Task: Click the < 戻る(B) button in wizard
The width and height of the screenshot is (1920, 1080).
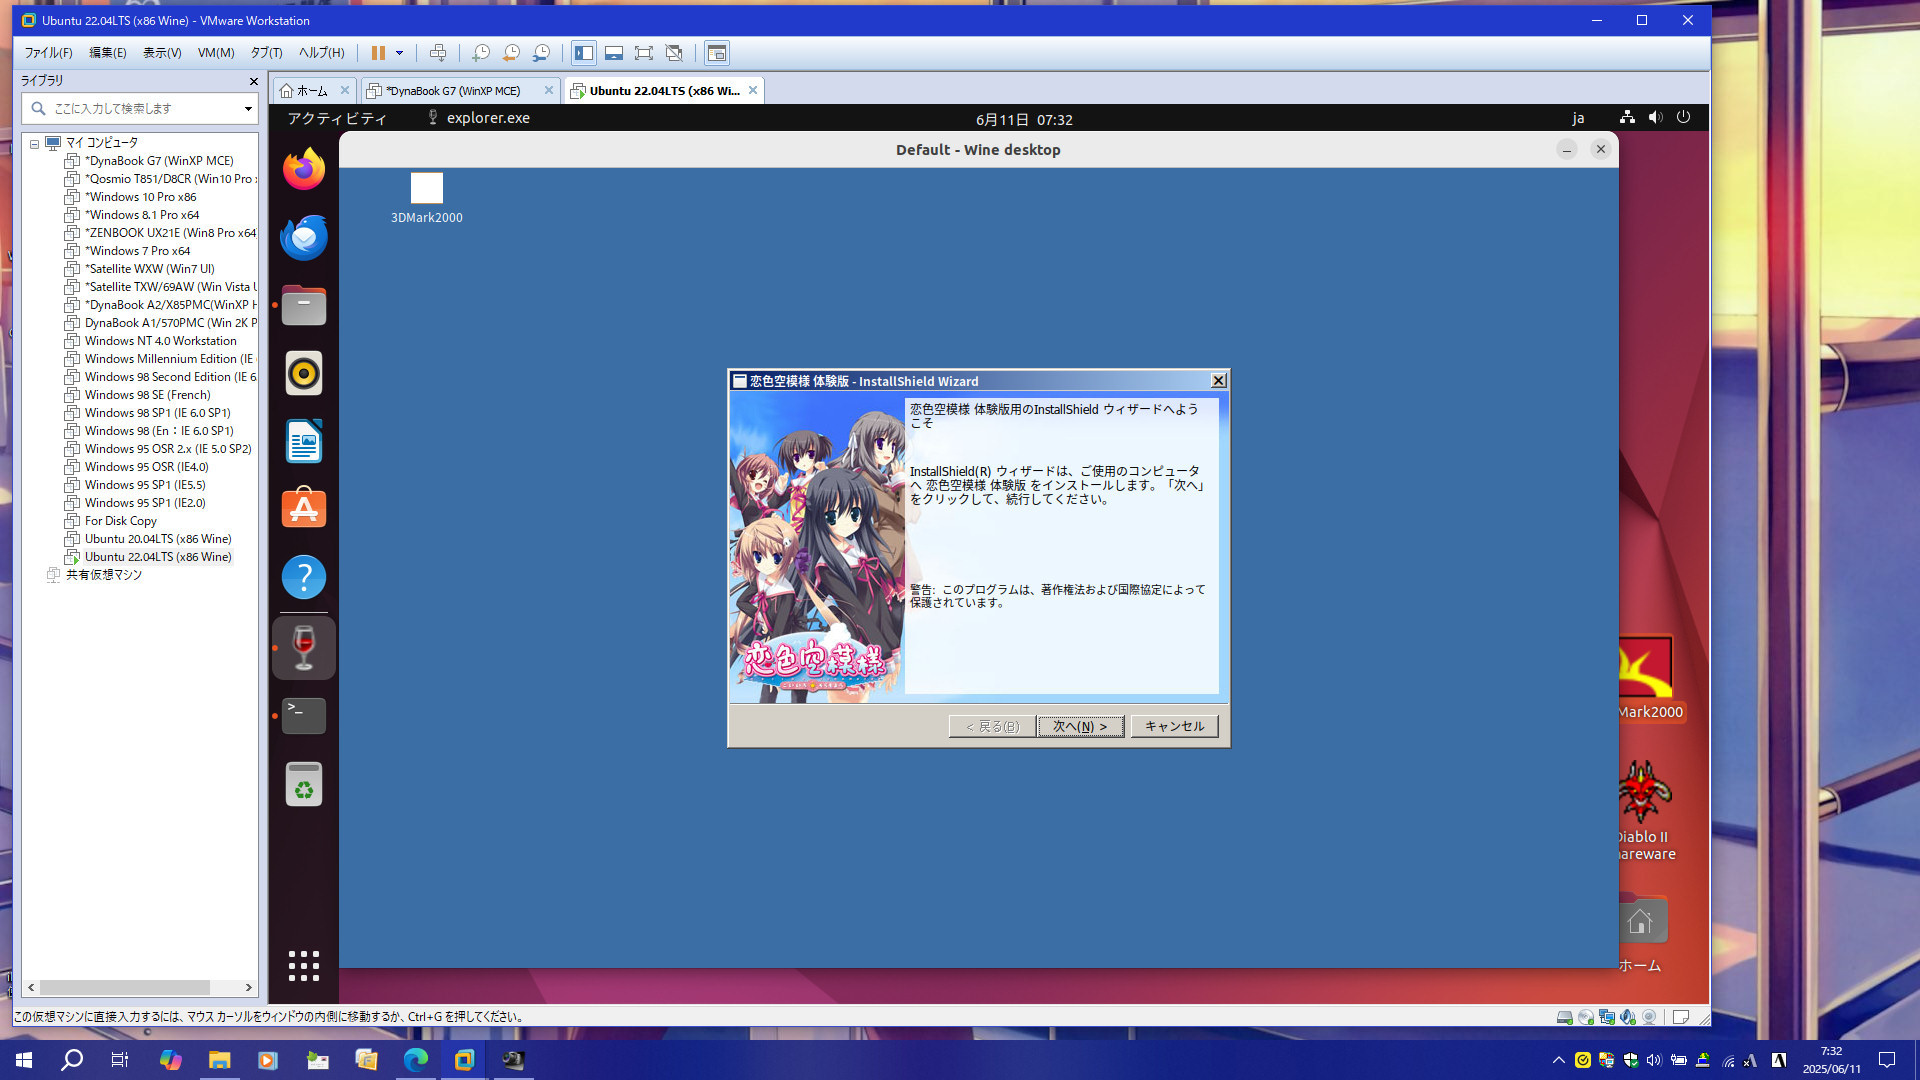Action: pos(992,726)
